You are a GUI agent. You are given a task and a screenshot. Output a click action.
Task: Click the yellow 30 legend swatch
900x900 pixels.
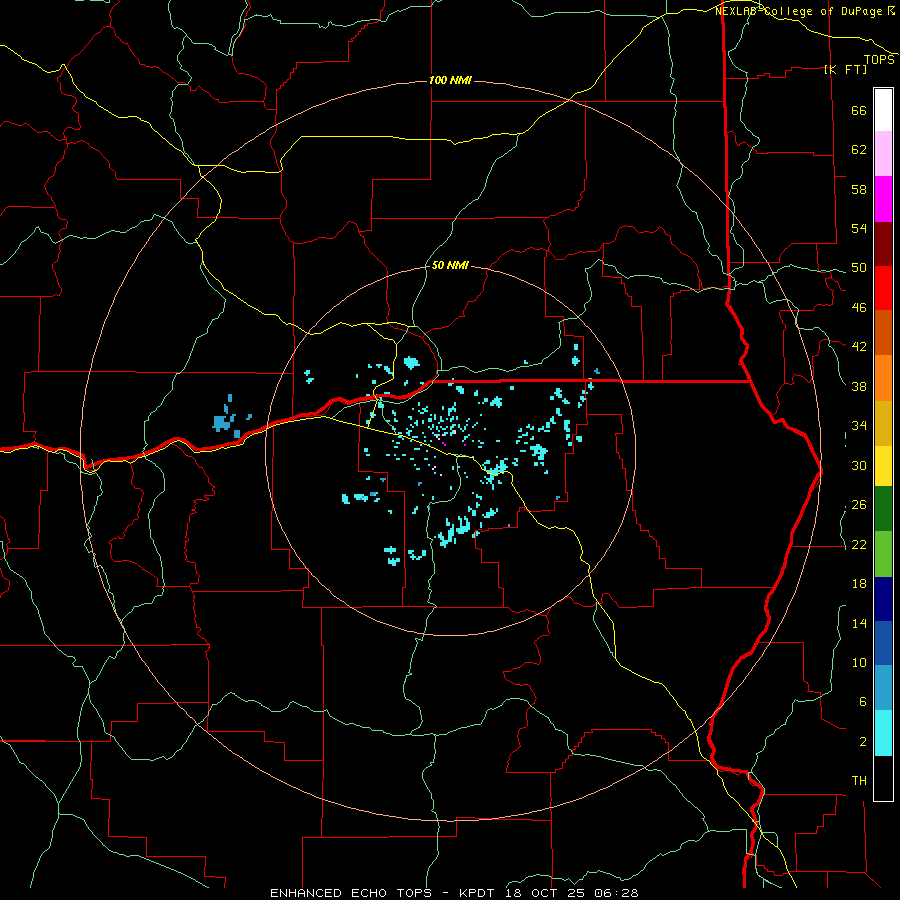[883, 466]
